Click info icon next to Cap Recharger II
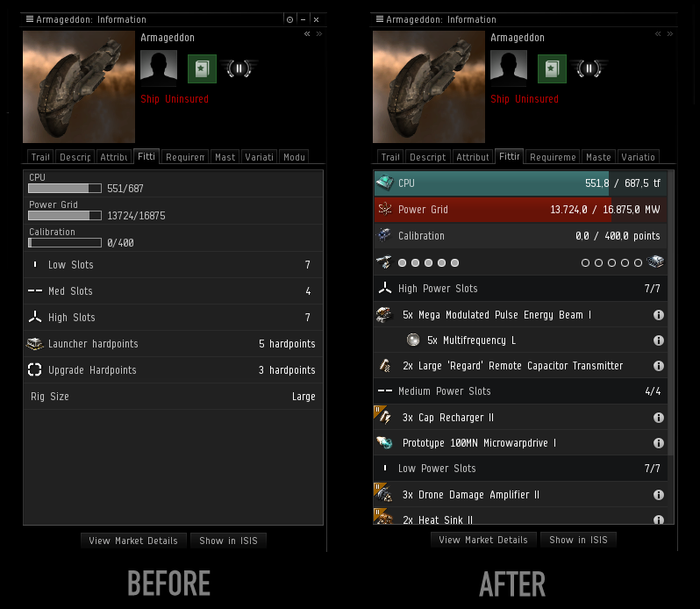This screenshot has height=609, width=700. 658,417
